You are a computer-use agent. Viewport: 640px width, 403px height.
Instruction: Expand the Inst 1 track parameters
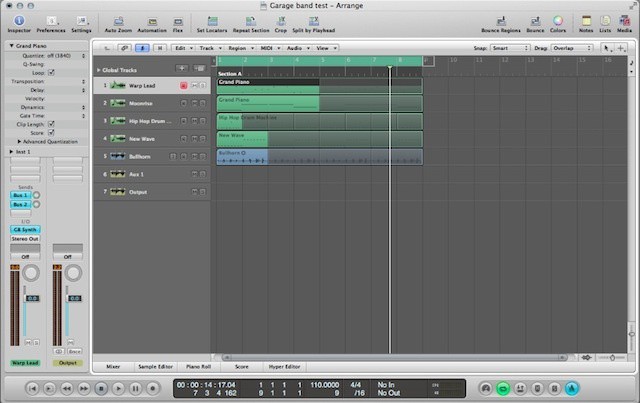[11, 151]
